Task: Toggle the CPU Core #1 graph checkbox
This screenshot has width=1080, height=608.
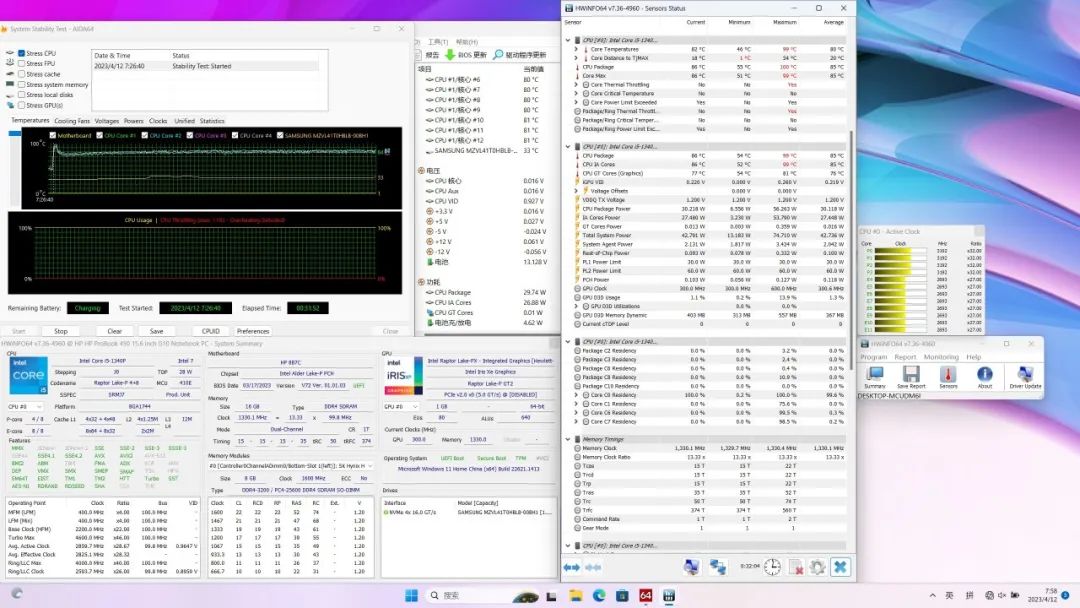Action: (x=100, y=136)
